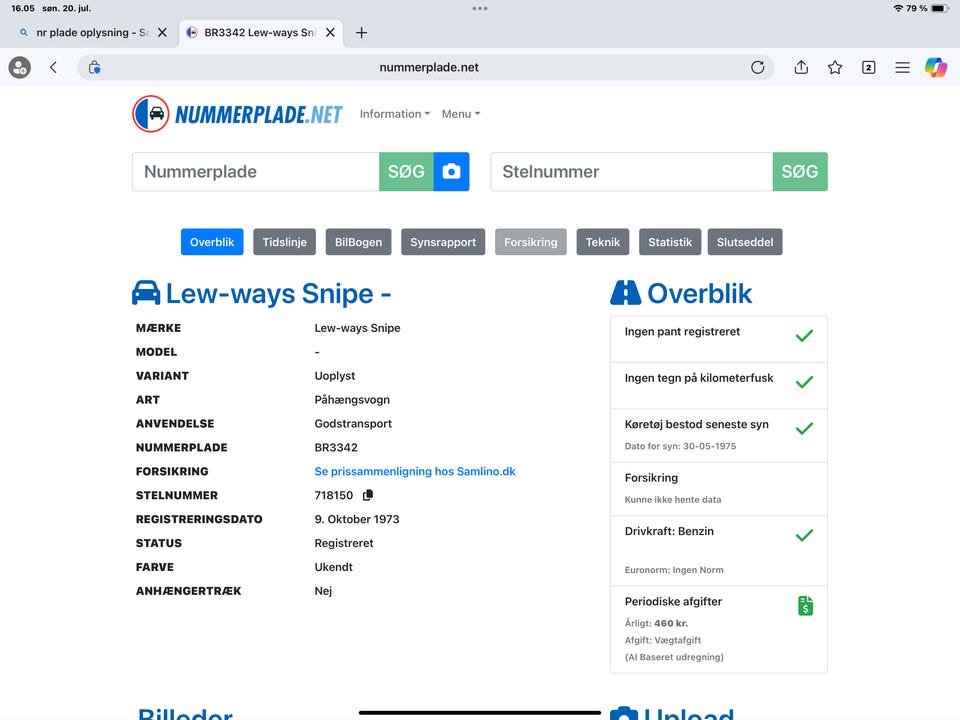Click the car icon beside Lew-ways Snipe heading

point(146,293)
